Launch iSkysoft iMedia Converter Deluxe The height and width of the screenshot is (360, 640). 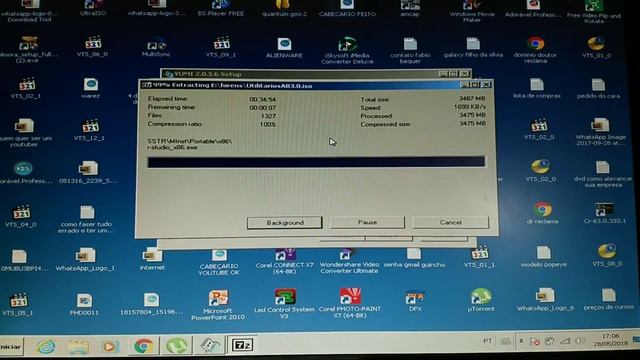point(347,51)
